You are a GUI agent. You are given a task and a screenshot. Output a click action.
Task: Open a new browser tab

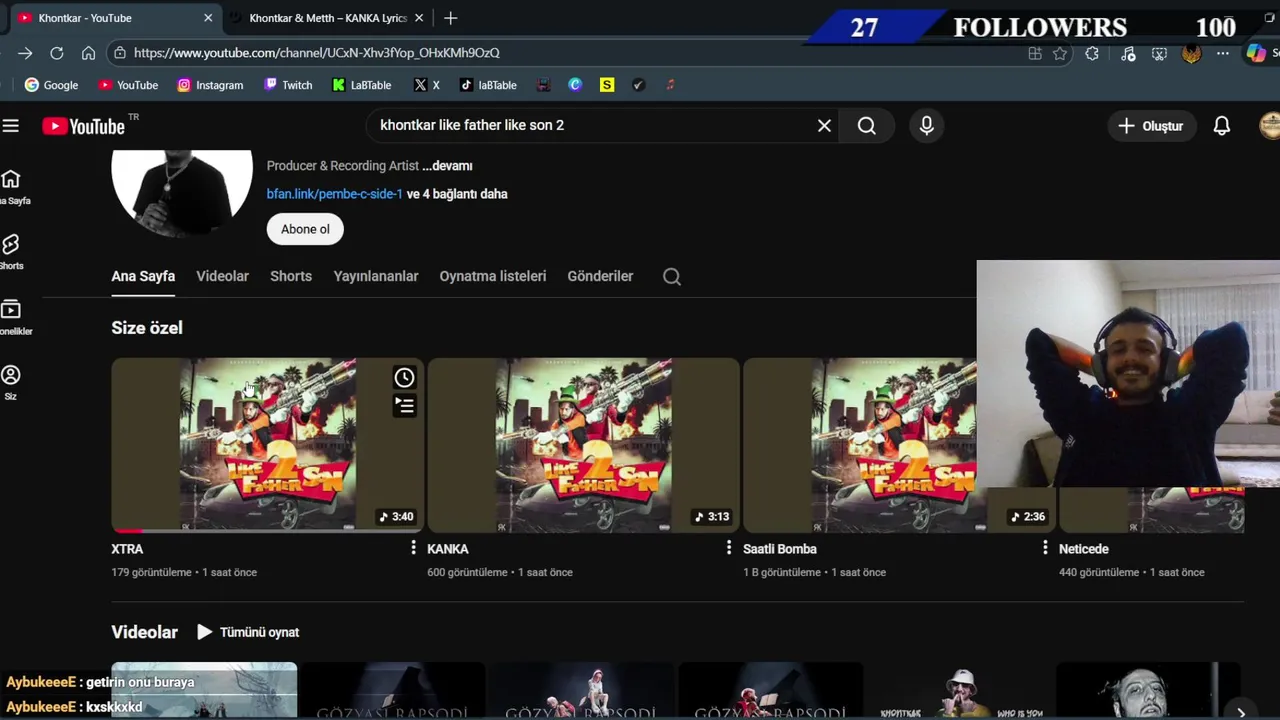[x=451, y=18]
